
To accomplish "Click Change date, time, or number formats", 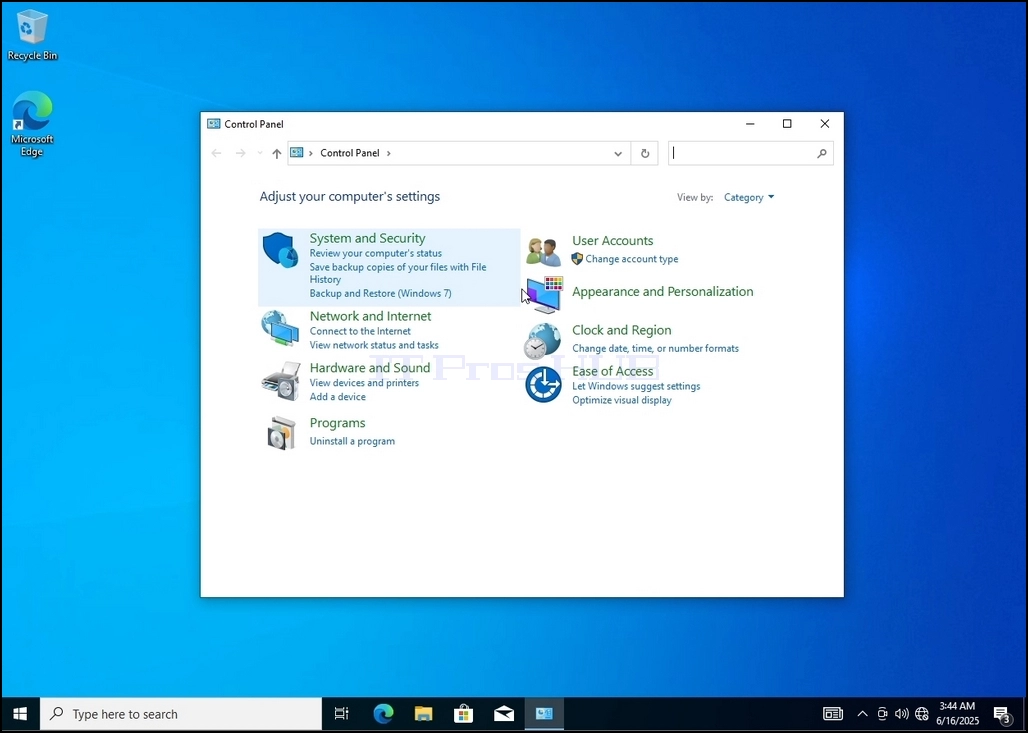I will point(655,348).
